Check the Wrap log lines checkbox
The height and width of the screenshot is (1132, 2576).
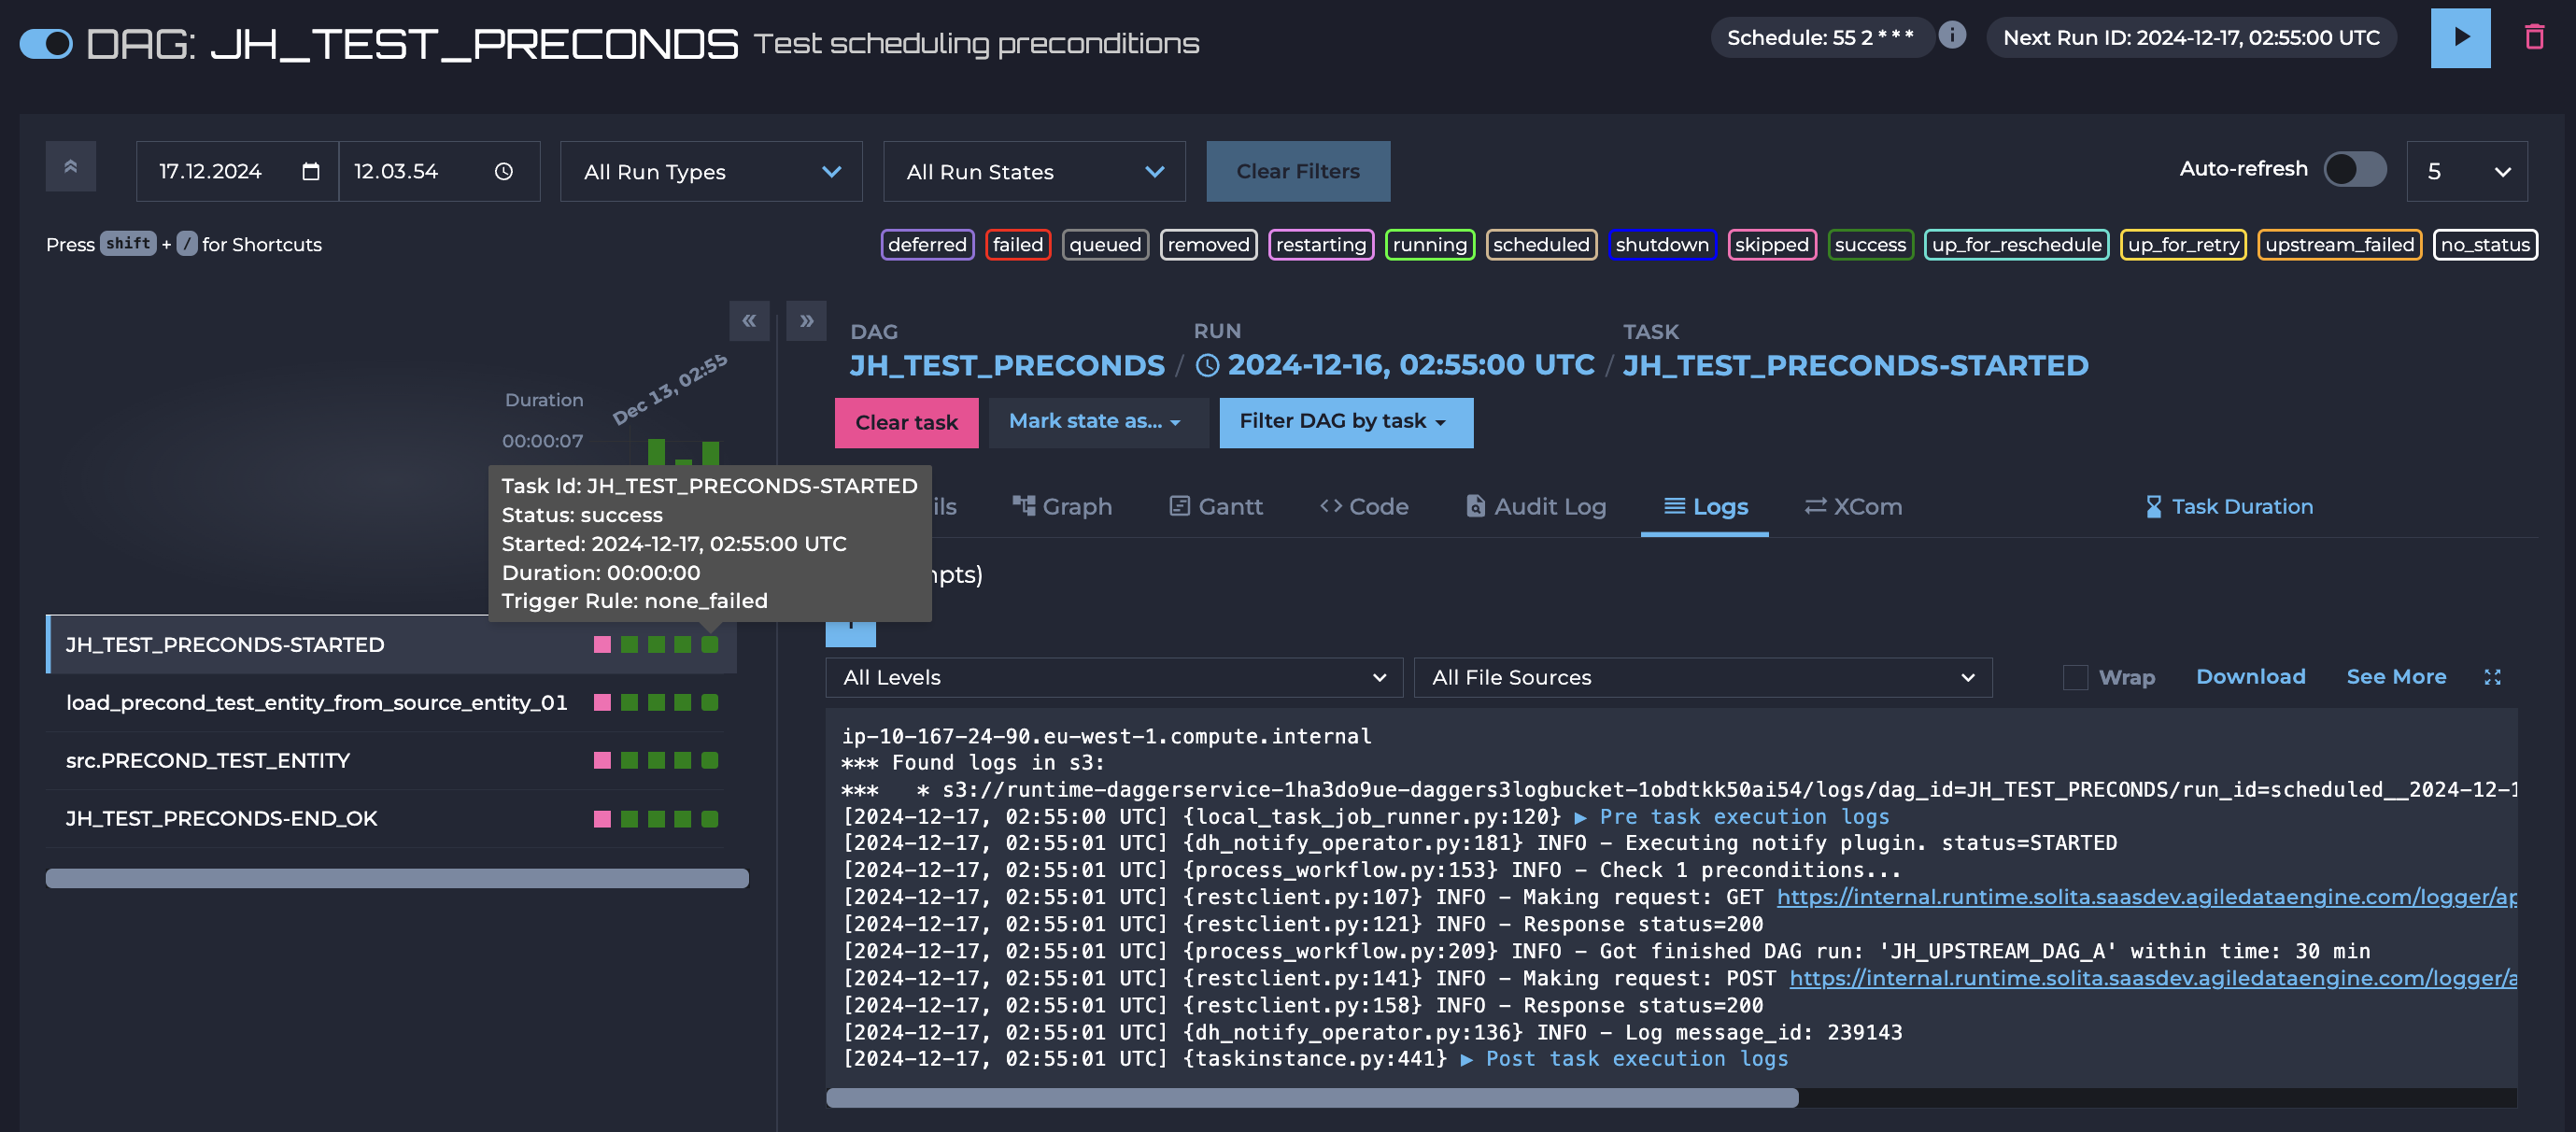click(2075, 677)
